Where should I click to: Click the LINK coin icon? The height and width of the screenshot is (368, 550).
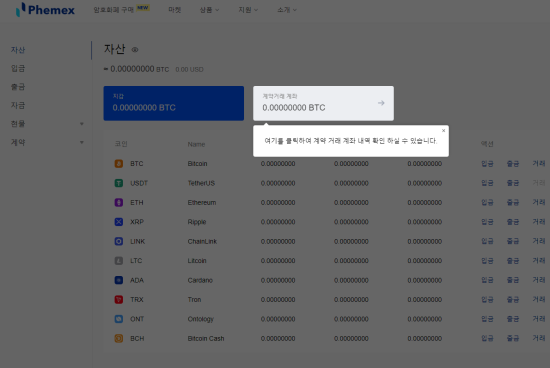119,241
